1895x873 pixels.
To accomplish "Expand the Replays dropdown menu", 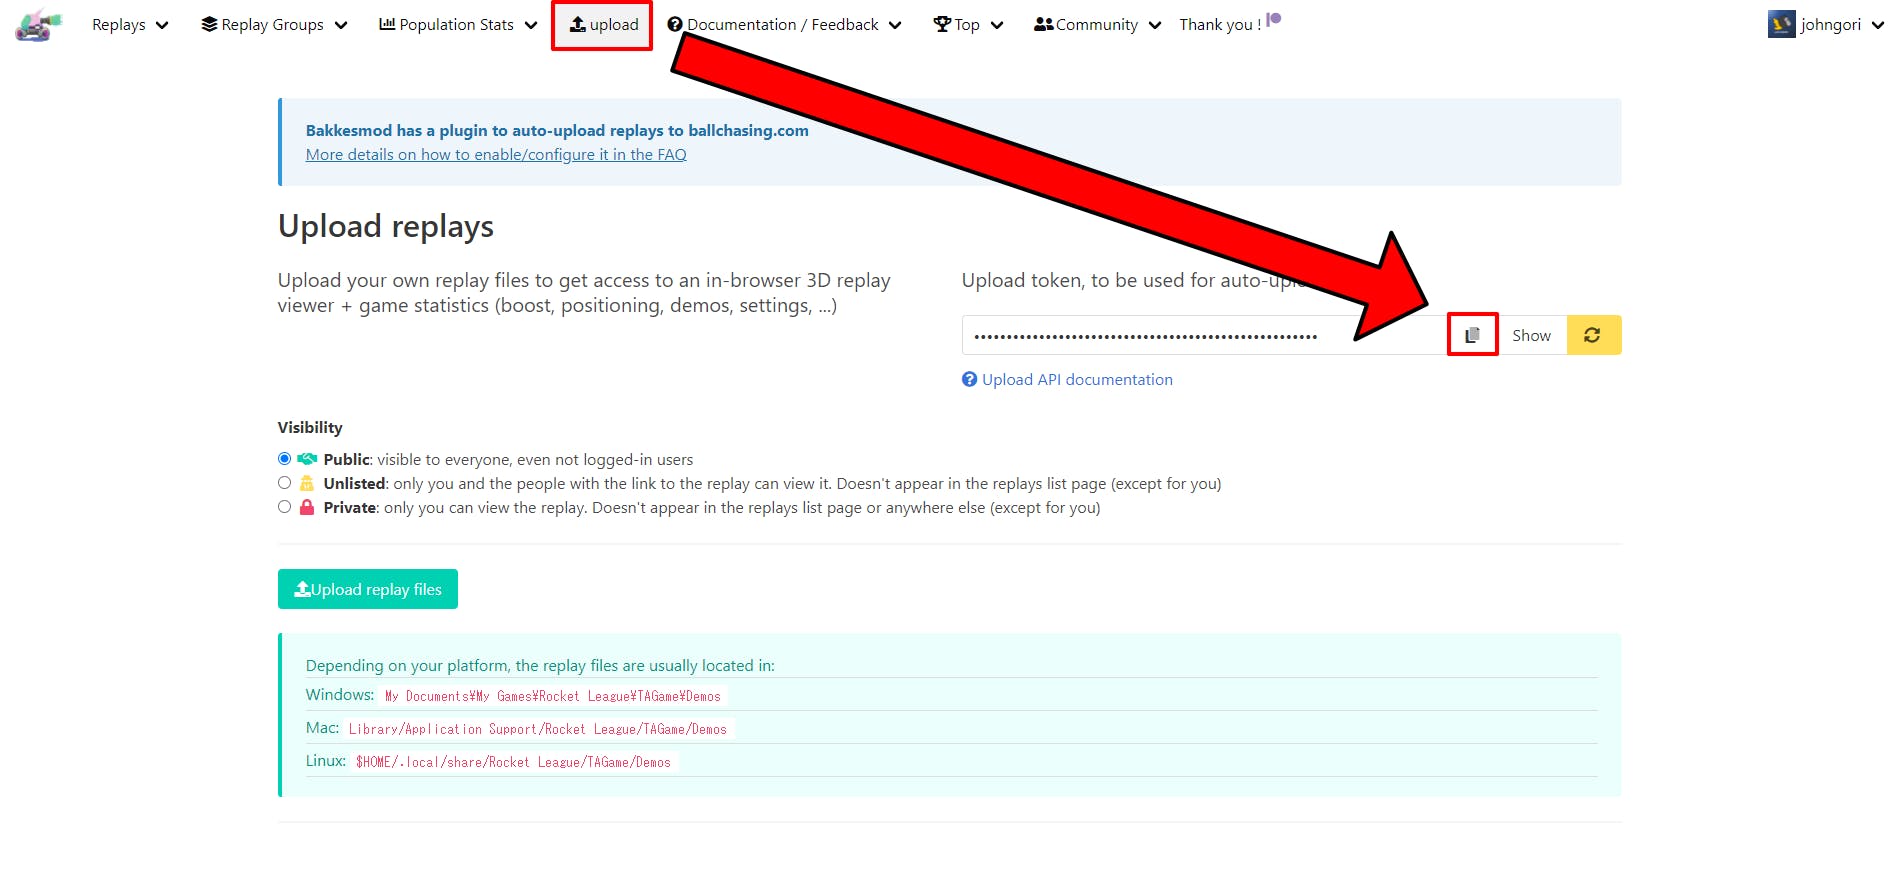I will (x=130, y=24).
